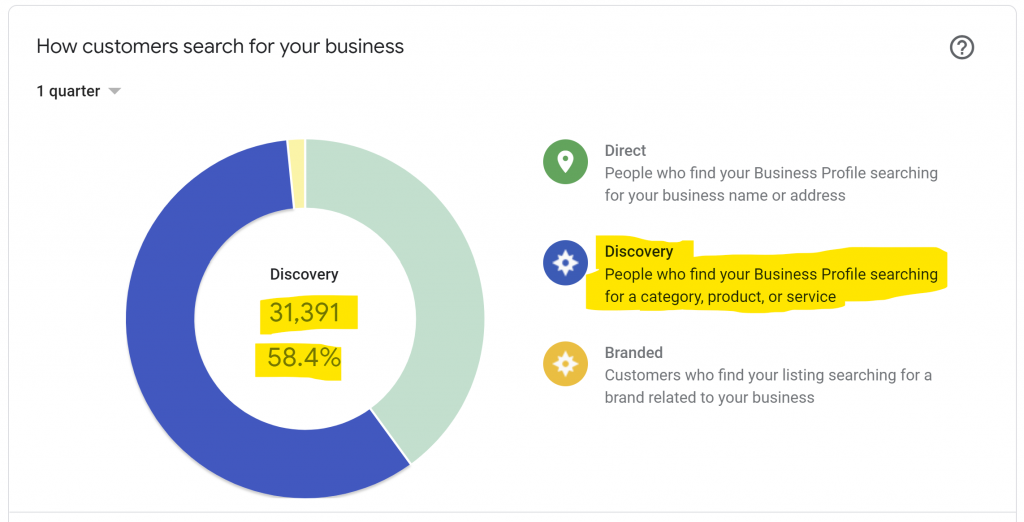The width and height of the screenshot is (1024, 522).
Task: Click the green Direct location pin icon
Action: coord(565,162)
